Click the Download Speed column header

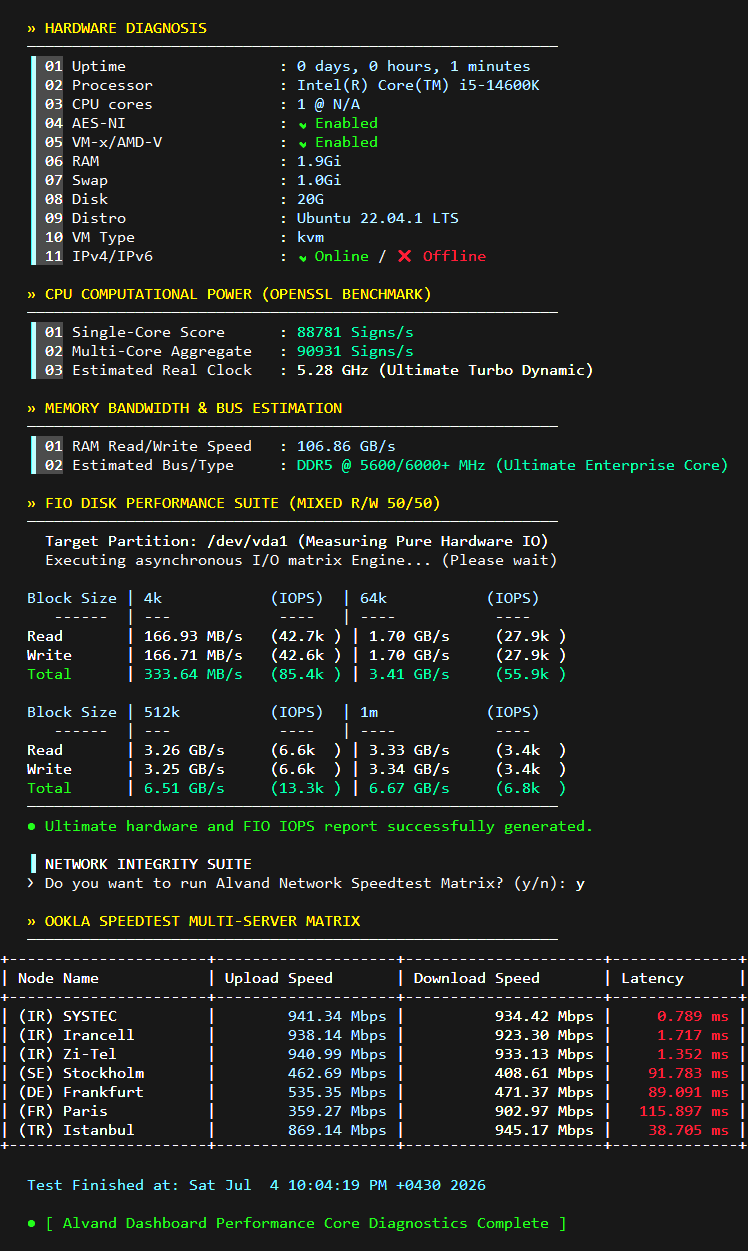point(477,978)
